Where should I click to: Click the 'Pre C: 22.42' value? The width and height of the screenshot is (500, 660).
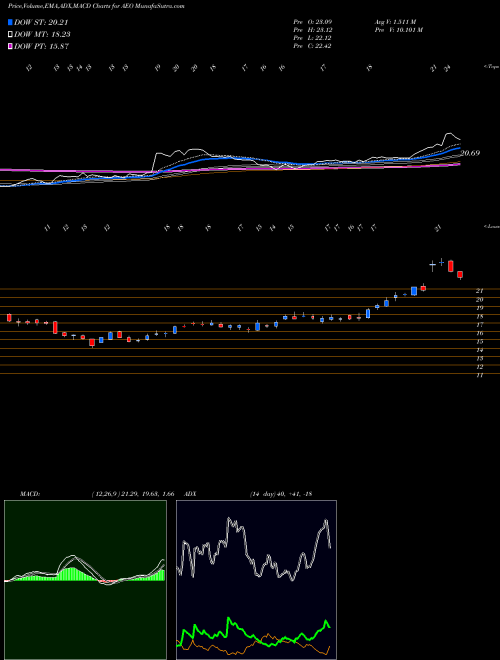(312, 46)
